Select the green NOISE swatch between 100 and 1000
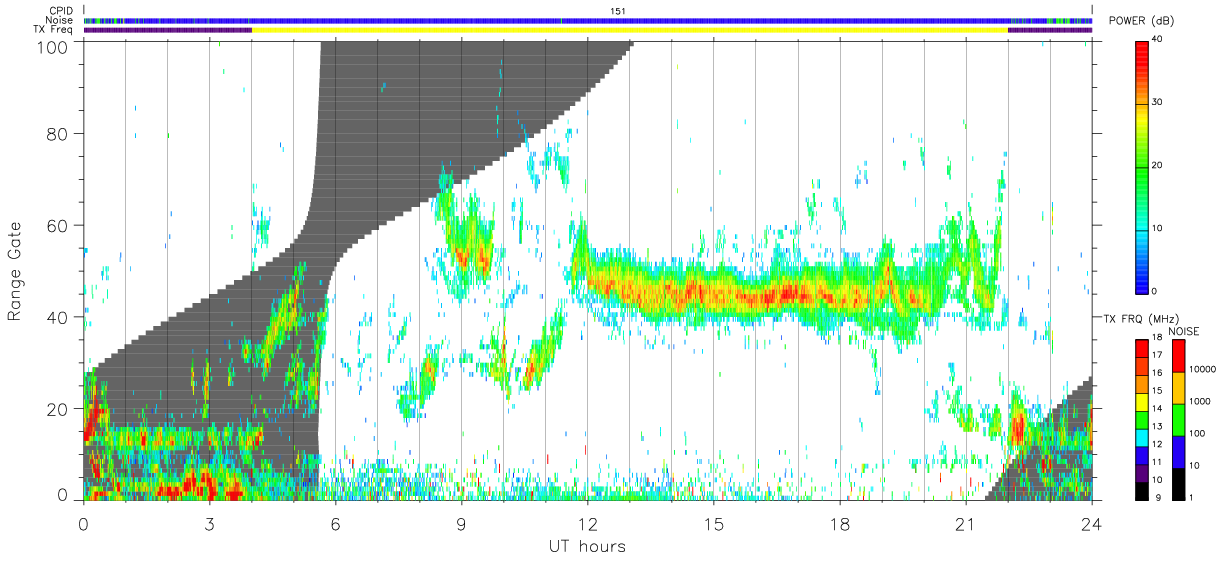 (1178, 420)
